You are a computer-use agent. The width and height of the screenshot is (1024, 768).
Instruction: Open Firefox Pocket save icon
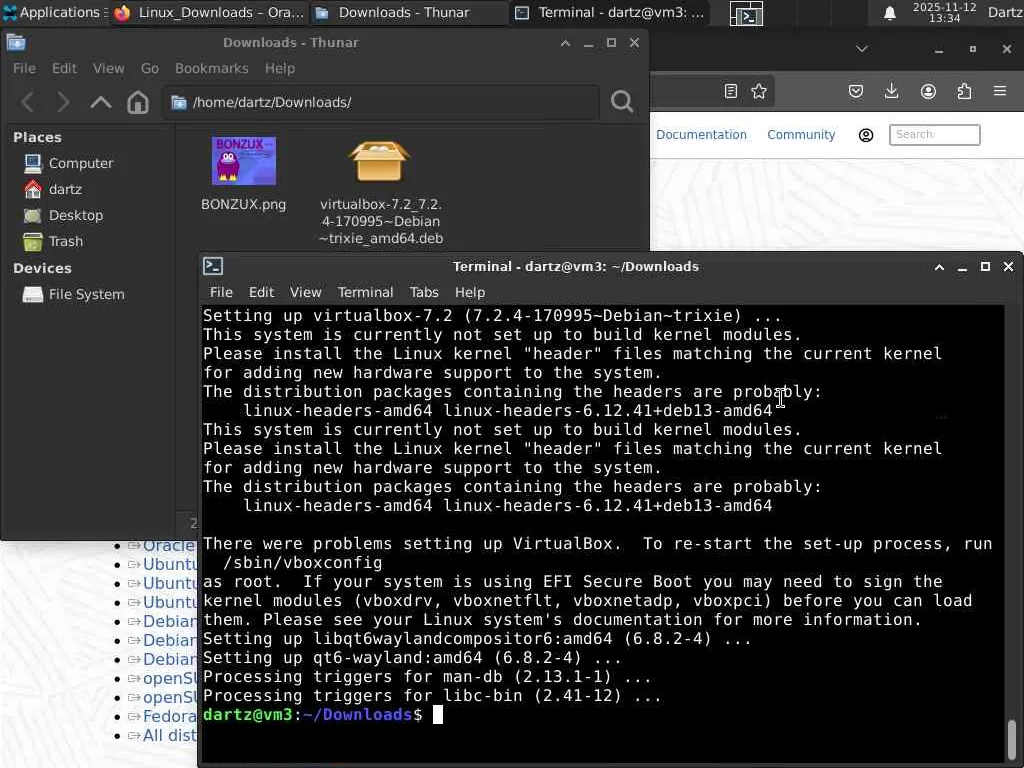(x=856, y=91)
